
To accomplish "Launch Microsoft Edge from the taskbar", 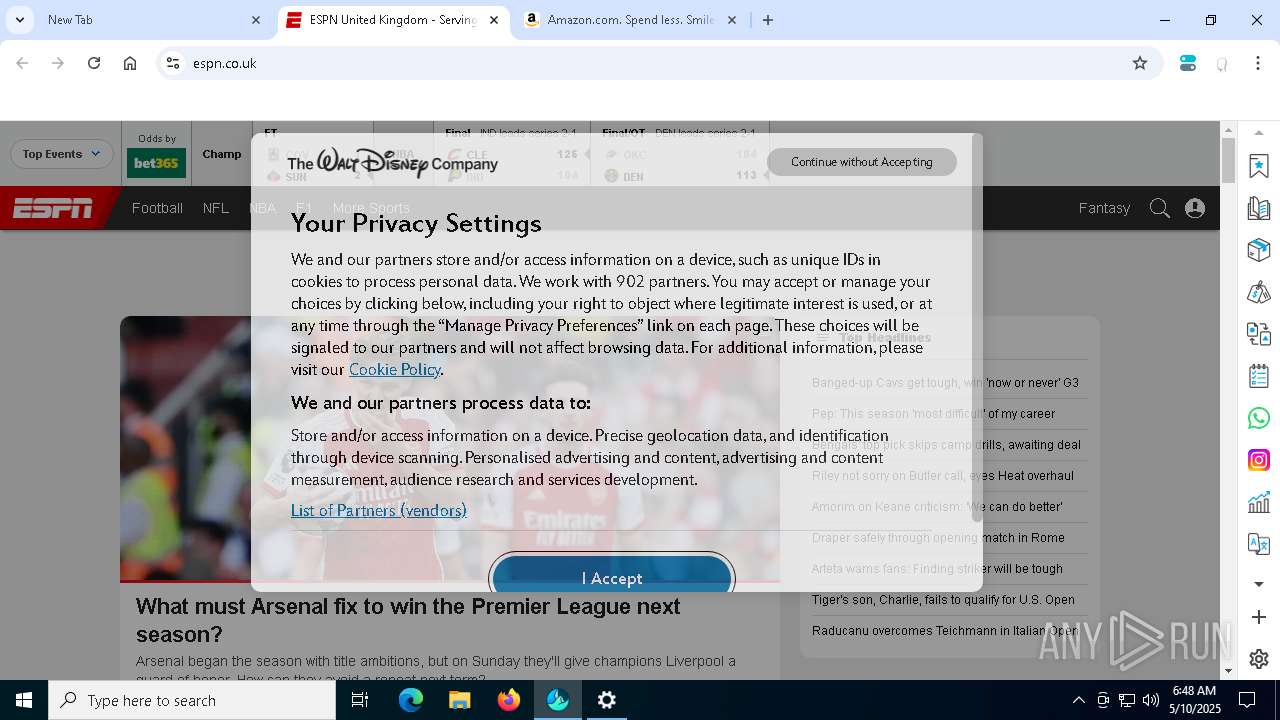I will pyautogui.click(x=411, y=700).
